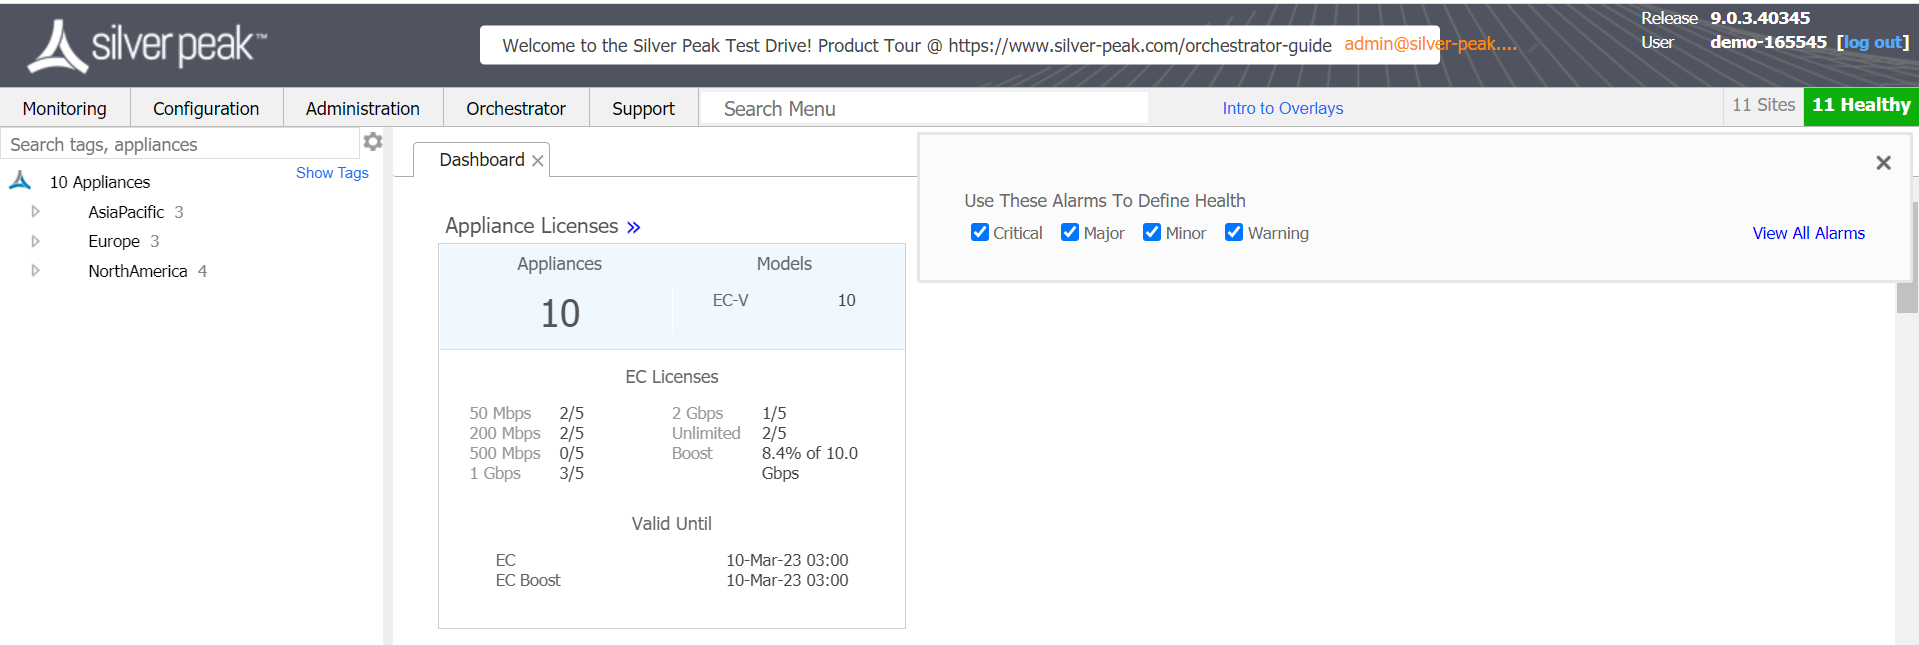Click the Silver Peak logo
1919x645 pixels.
[x=147, y=46]
